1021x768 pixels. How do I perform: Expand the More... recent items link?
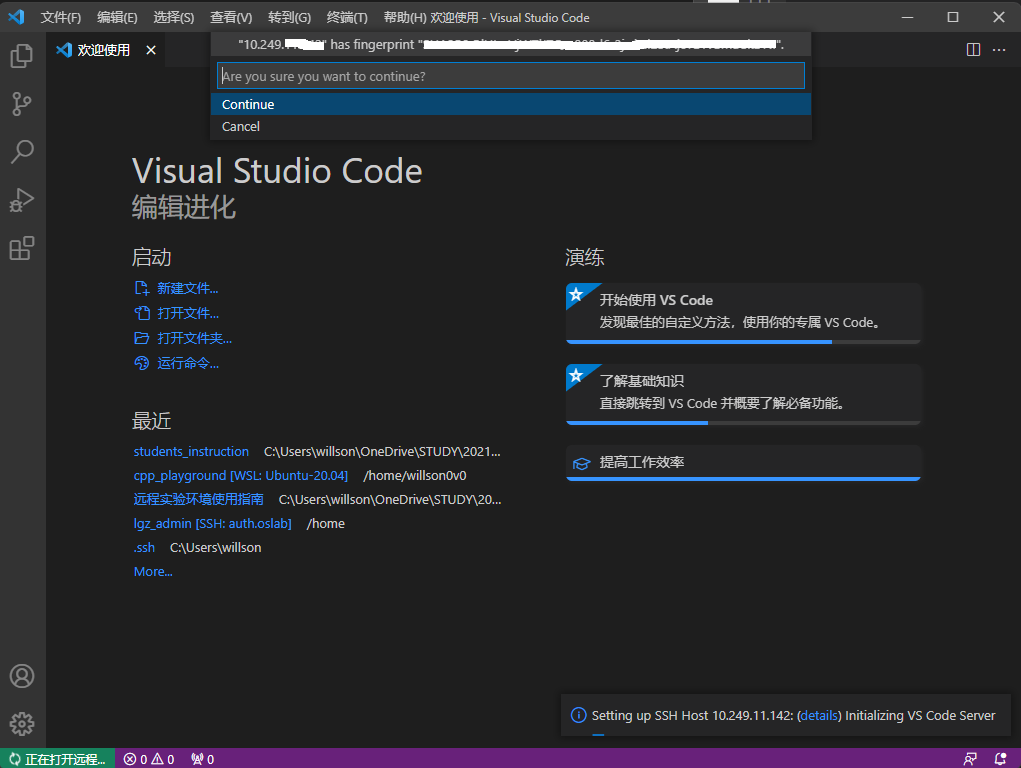click(153, 571)
